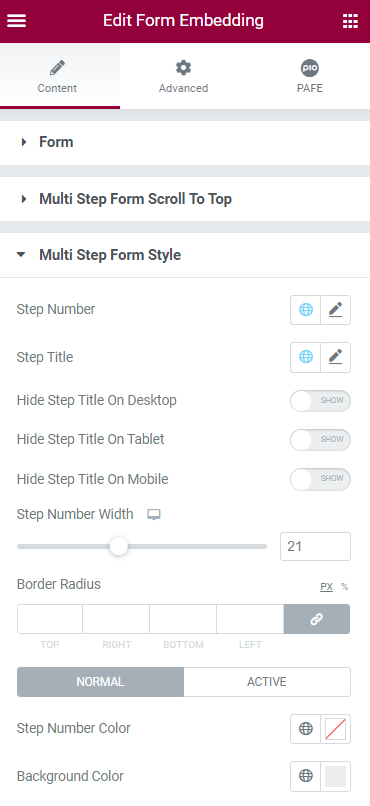This screenshot has width=370, height=806.
Task: Switch to the PAFE tab
Action: [x=309, y=76]
